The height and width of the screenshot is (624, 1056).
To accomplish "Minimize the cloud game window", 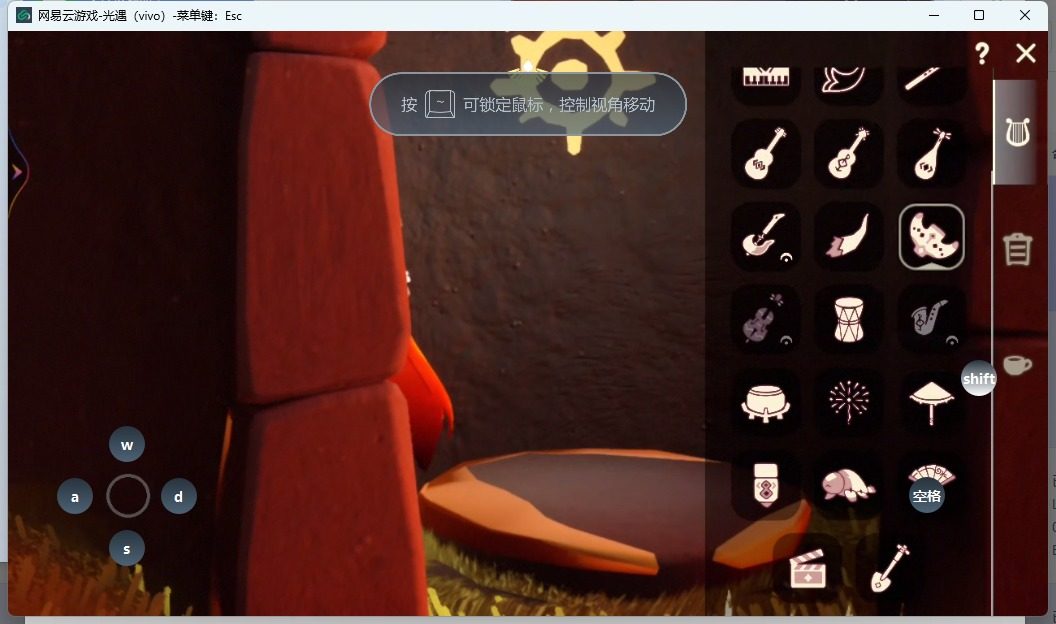I will [x=933, y=15].
